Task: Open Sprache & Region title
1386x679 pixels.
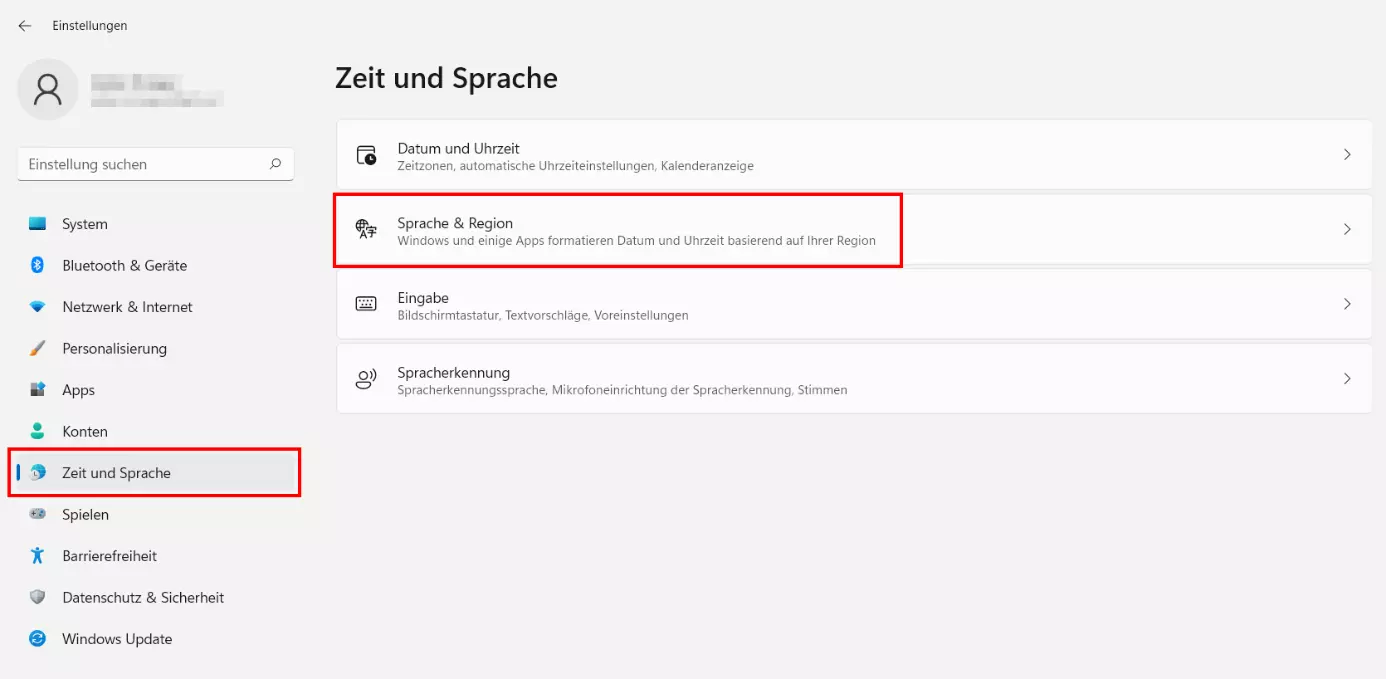Action: (x=455, y=223)
